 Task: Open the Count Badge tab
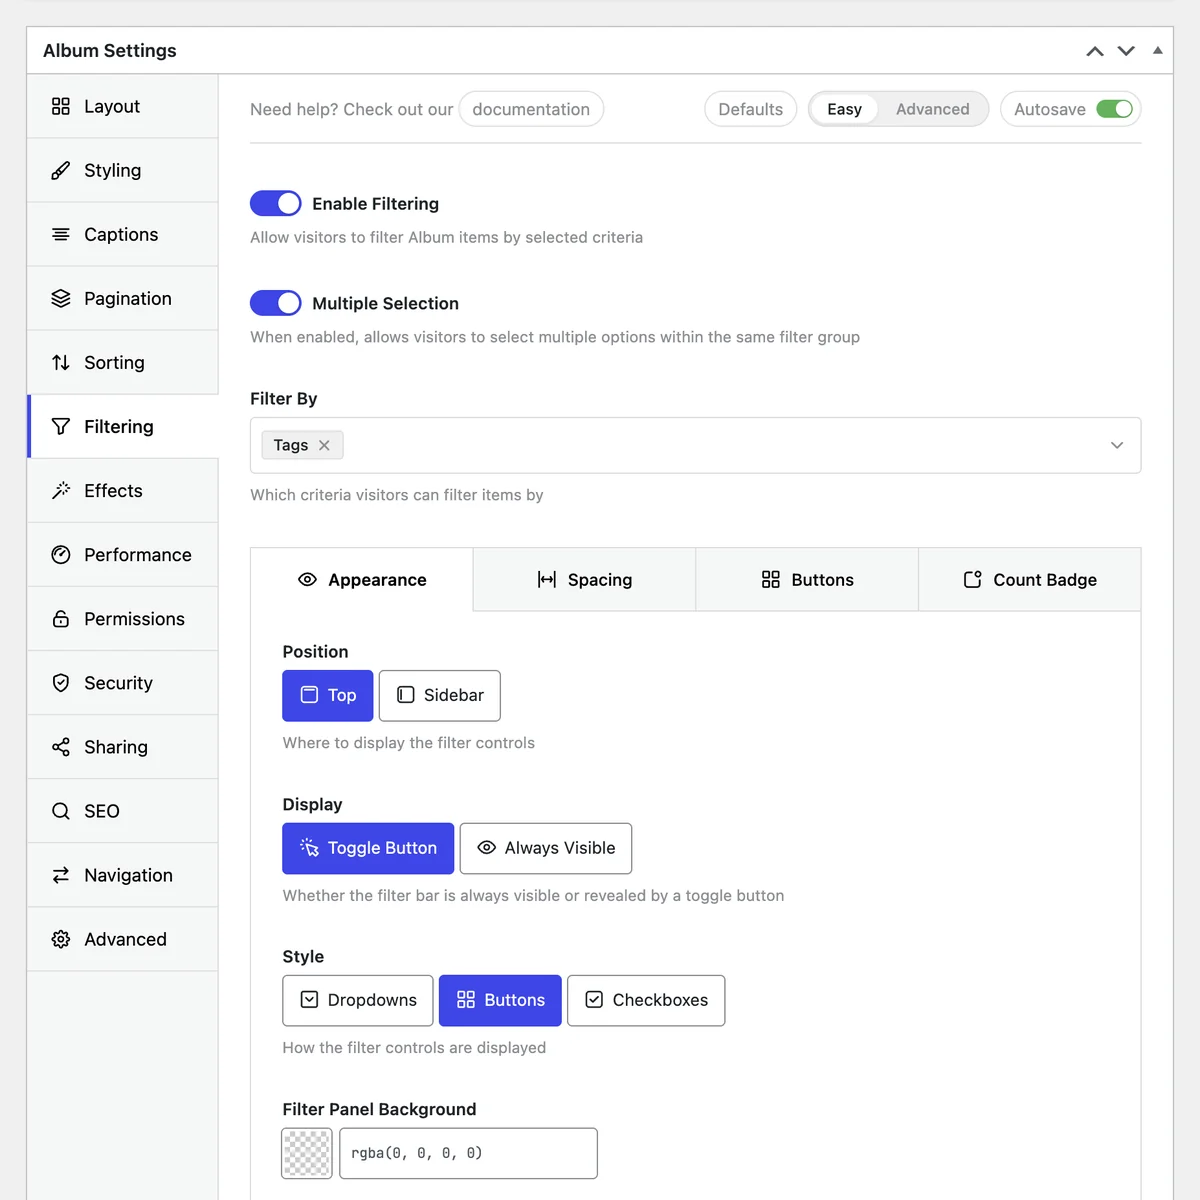(x=1030, y=579)
